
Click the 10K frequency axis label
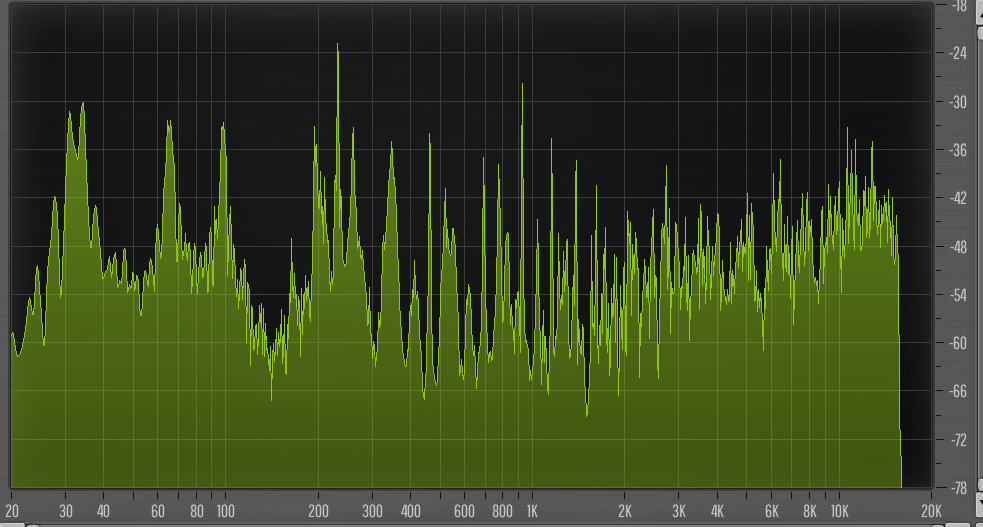pos(839,511)
